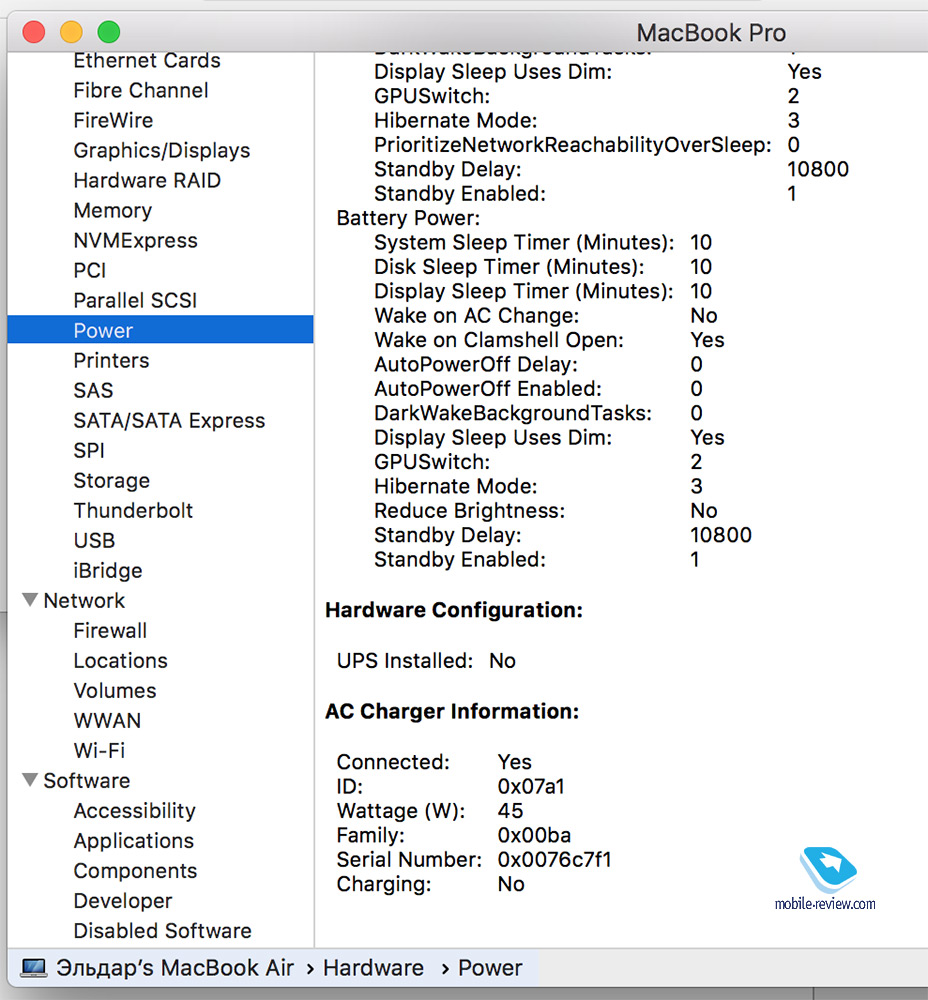Click Hardware in the path bar
The image size is (928, 1000).
(x=373, y=967)
